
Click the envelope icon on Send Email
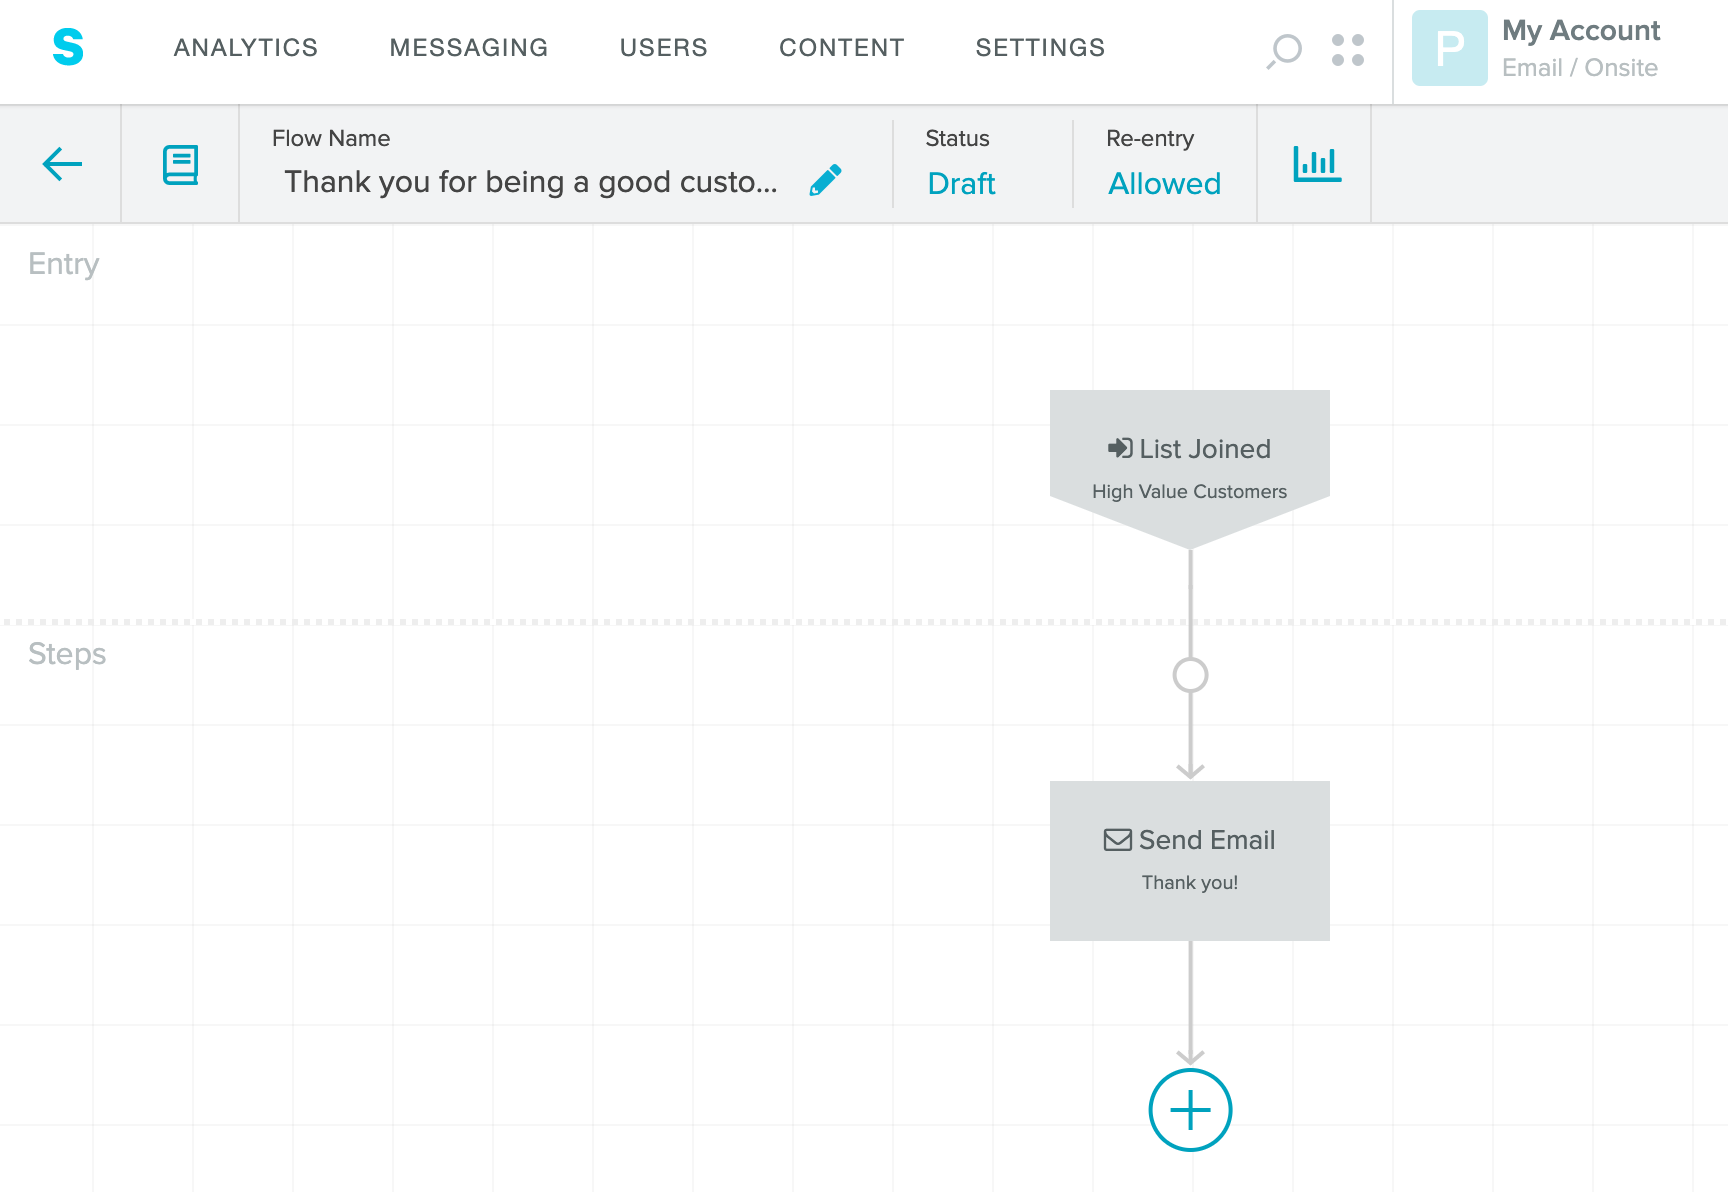pyautogui.click(x=1118, y=840)
